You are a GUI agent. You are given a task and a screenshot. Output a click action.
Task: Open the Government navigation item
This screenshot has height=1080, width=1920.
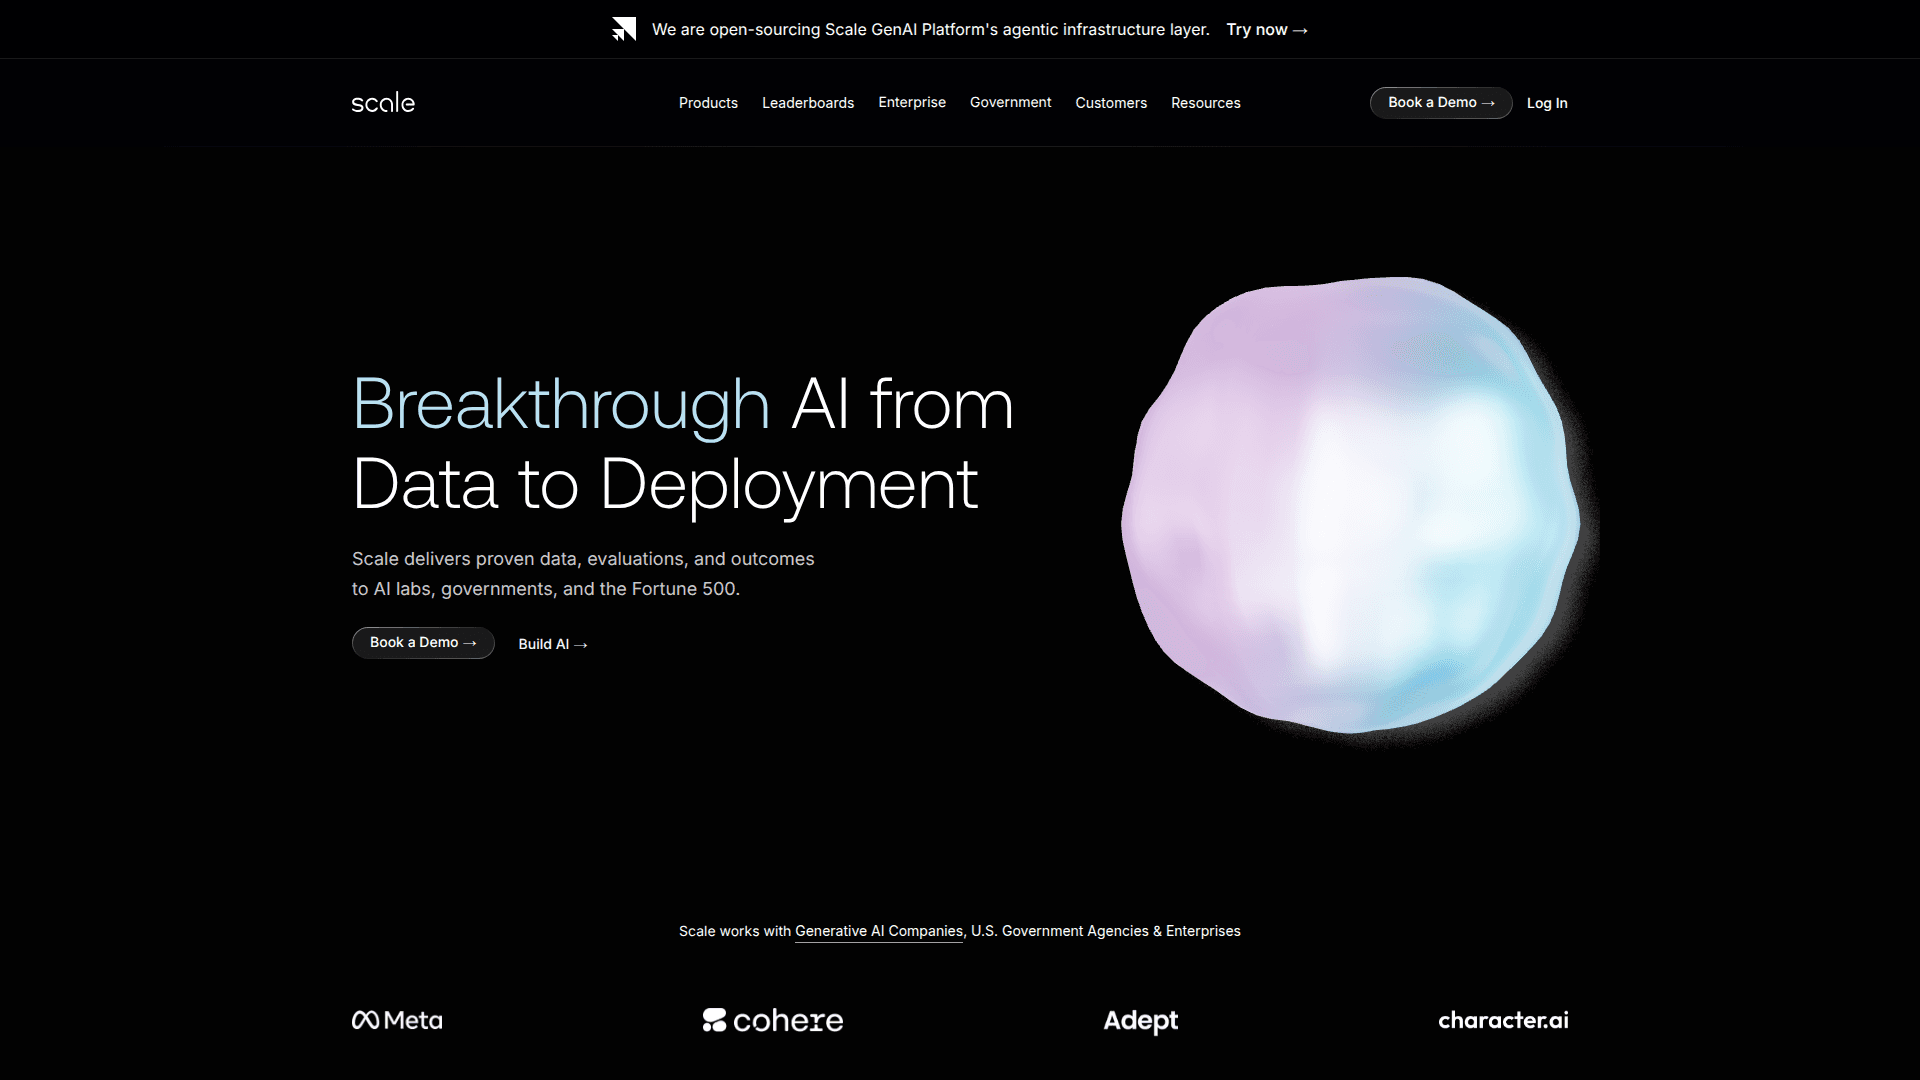[1010, 103]
